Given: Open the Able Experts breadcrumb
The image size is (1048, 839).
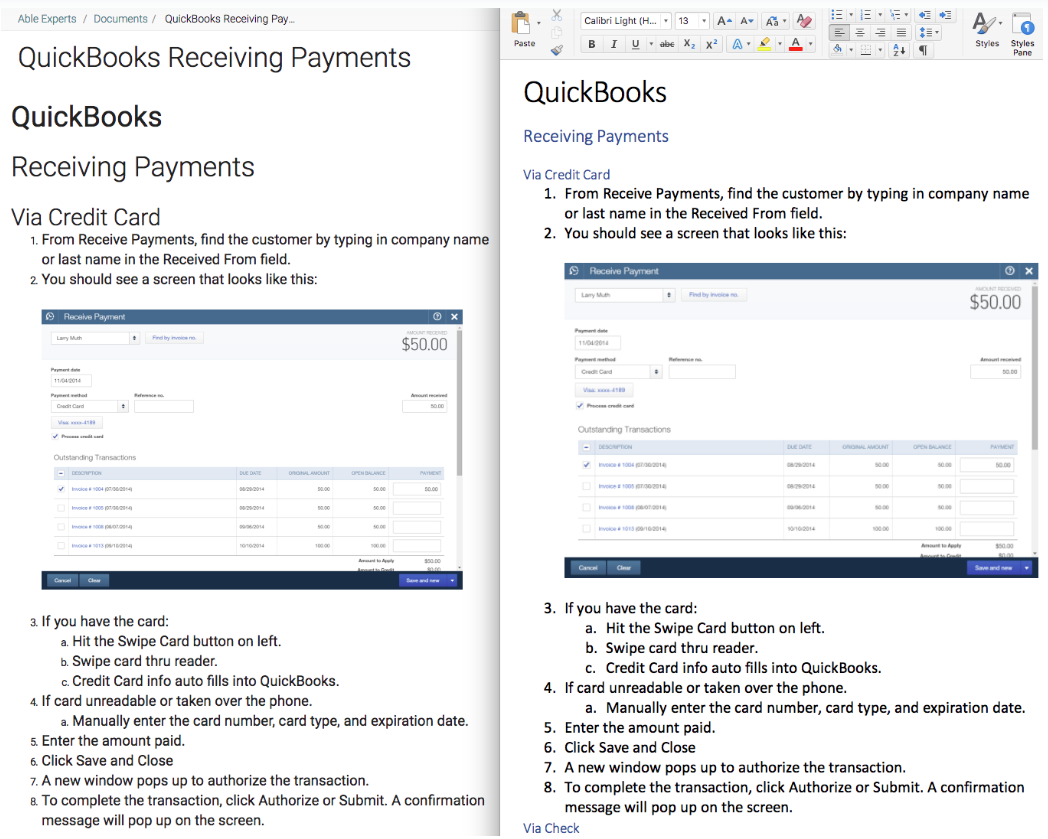Looking at the screenshot, I should click(x=47, y=19).
